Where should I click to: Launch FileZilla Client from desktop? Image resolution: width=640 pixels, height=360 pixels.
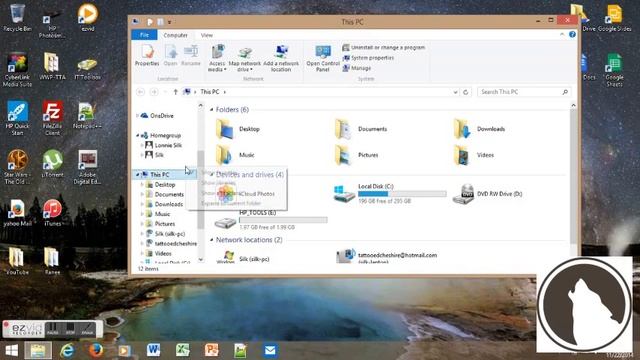pyautogui.click(x=52, y=118)
